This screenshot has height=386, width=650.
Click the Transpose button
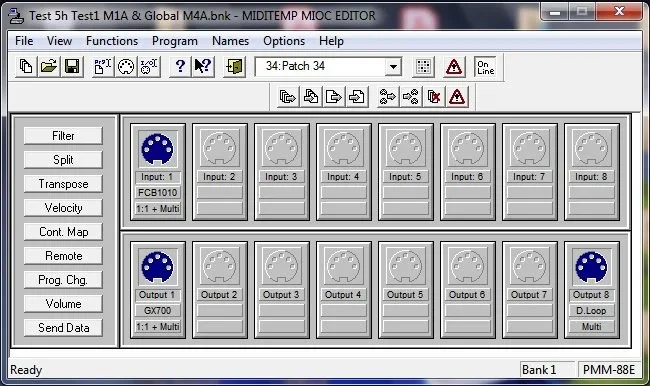pos(63,184)
